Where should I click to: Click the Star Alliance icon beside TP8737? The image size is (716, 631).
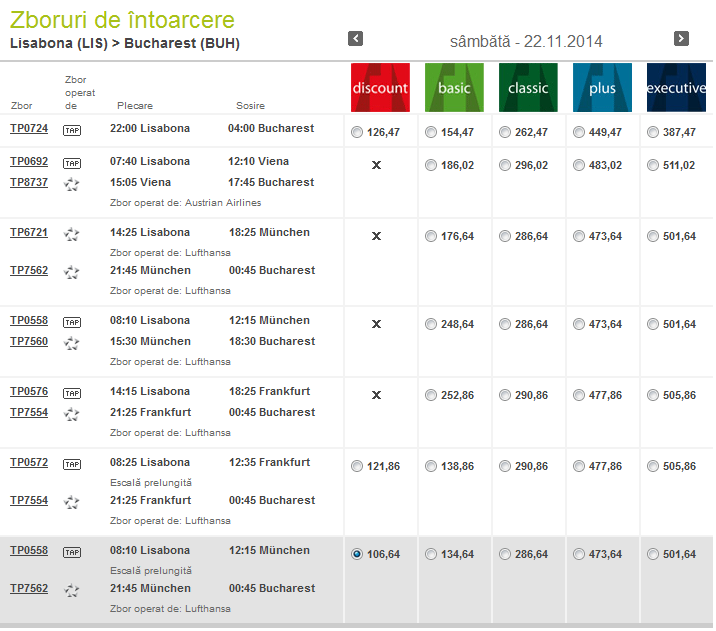72,184
